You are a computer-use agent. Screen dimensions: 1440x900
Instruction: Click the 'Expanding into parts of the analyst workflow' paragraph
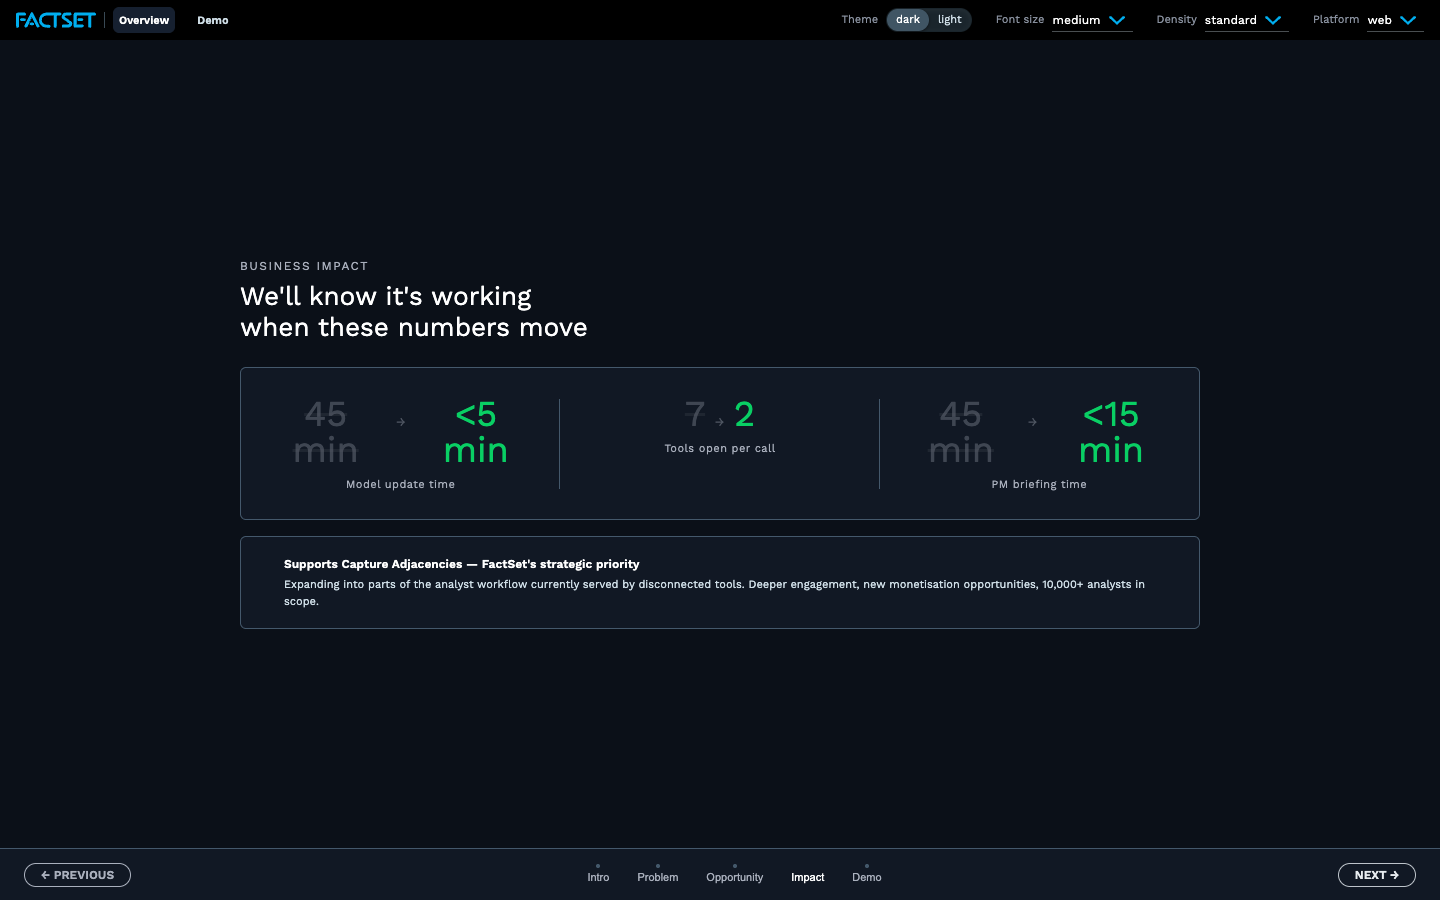[714, 592]
